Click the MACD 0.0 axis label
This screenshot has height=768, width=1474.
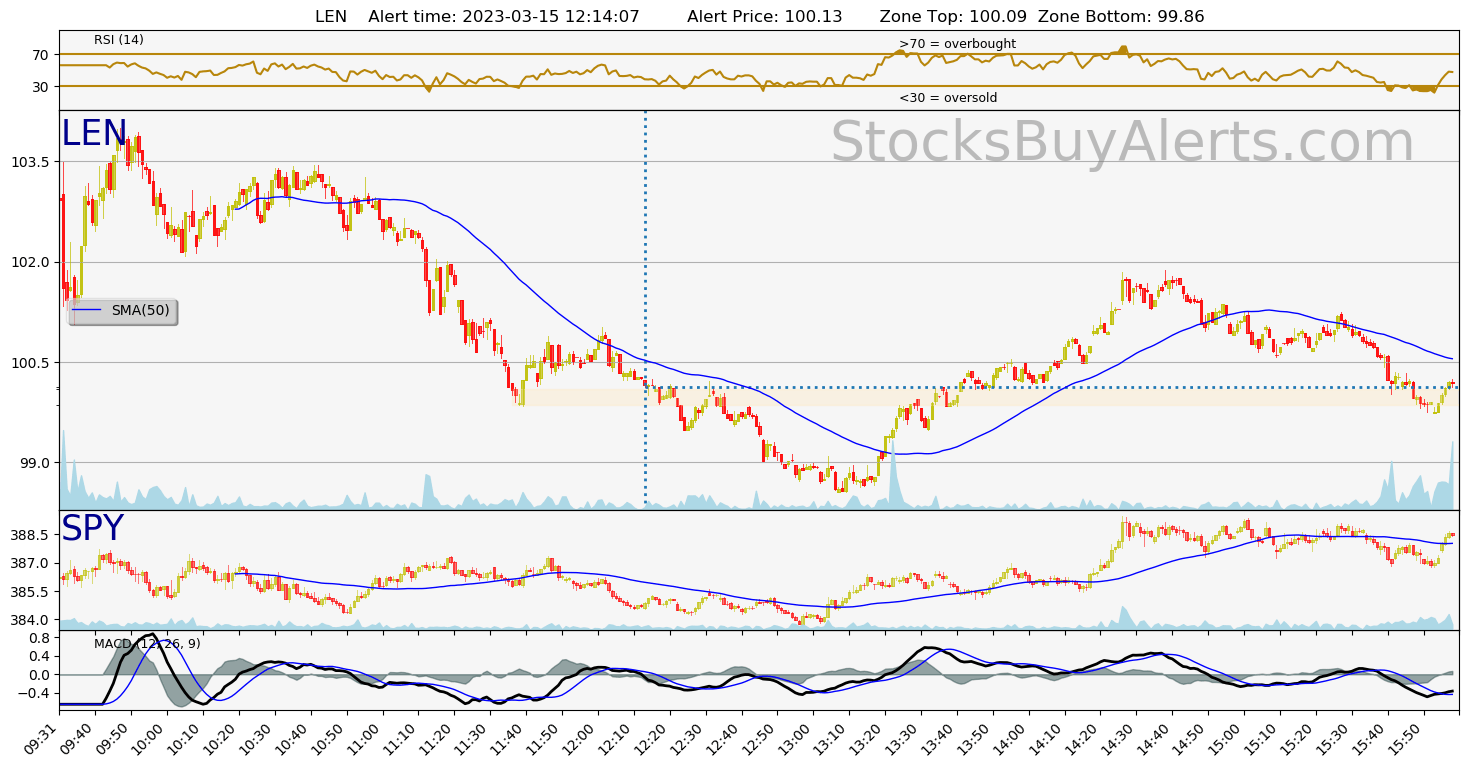[x=40, y=674]
